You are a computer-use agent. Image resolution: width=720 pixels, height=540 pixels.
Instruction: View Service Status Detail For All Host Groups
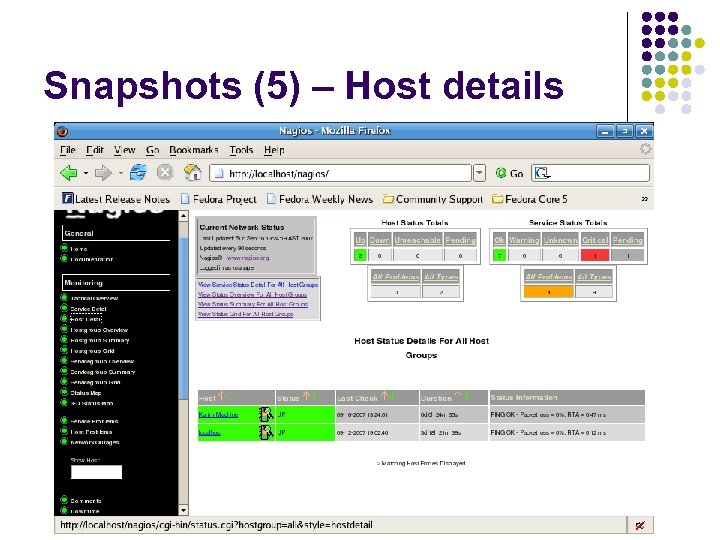tap(258, 285)
